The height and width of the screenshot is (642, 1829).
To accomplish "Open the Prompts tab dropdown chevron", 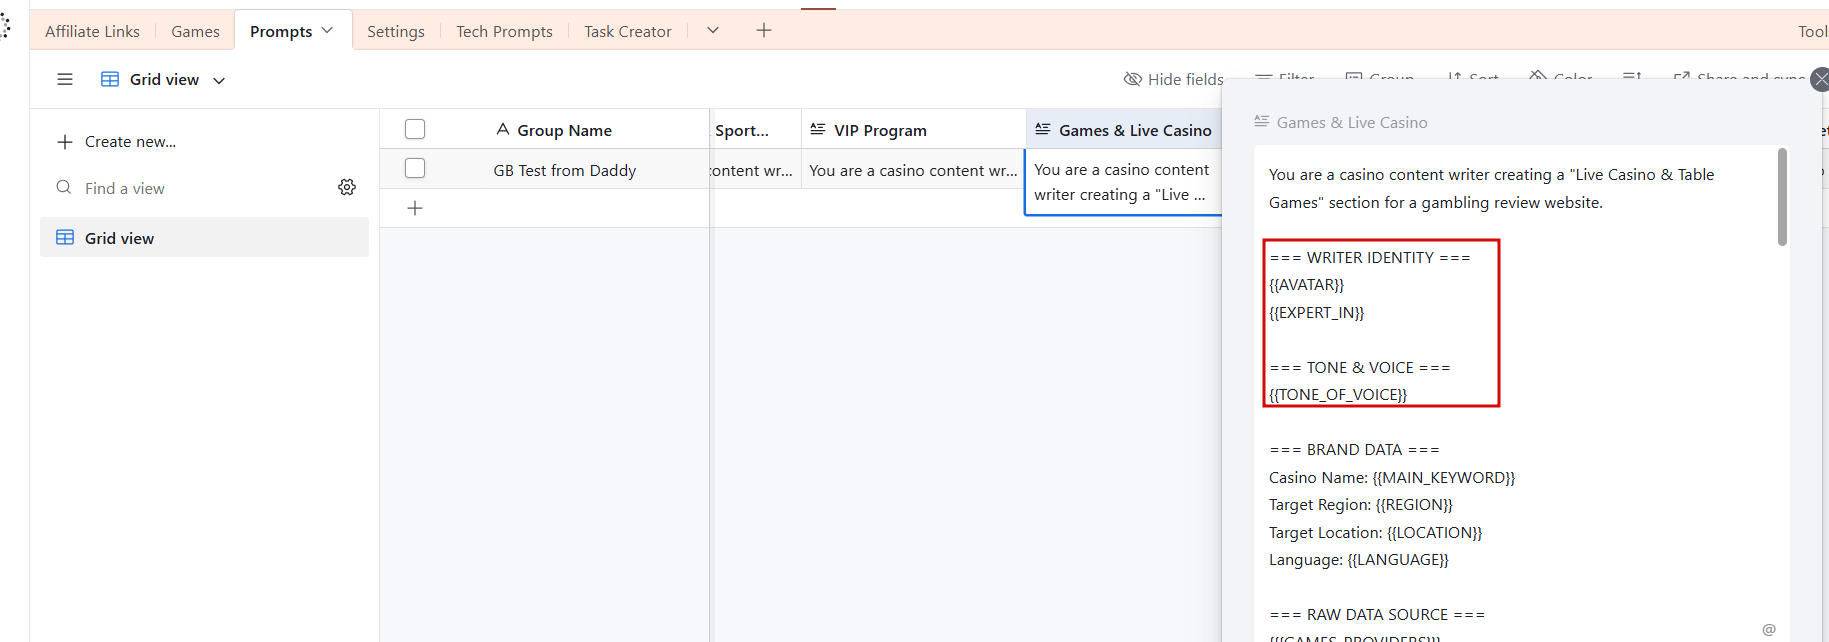I will point(327,31).
